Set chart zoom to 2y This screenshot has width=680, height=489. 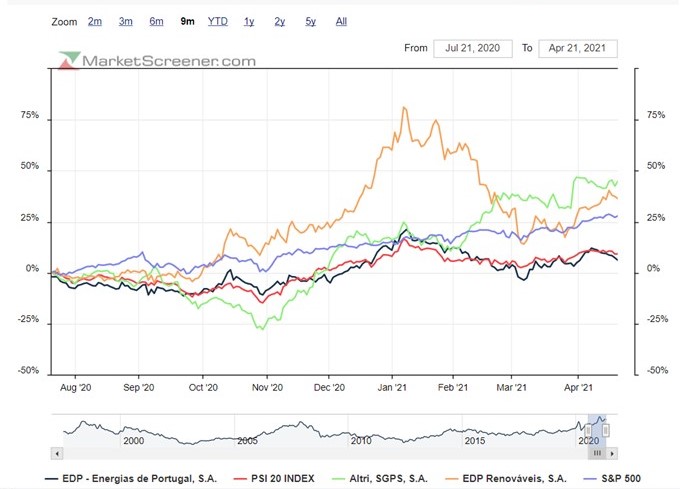point(280,21)
